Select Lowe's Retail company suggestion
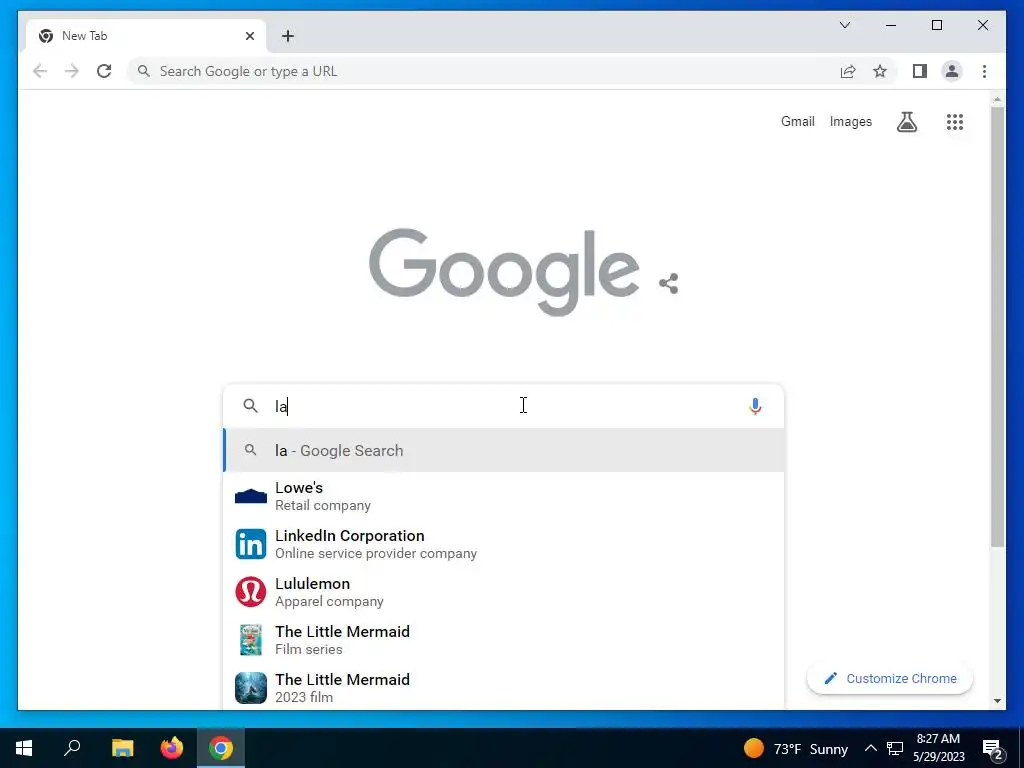 point(504,496)
